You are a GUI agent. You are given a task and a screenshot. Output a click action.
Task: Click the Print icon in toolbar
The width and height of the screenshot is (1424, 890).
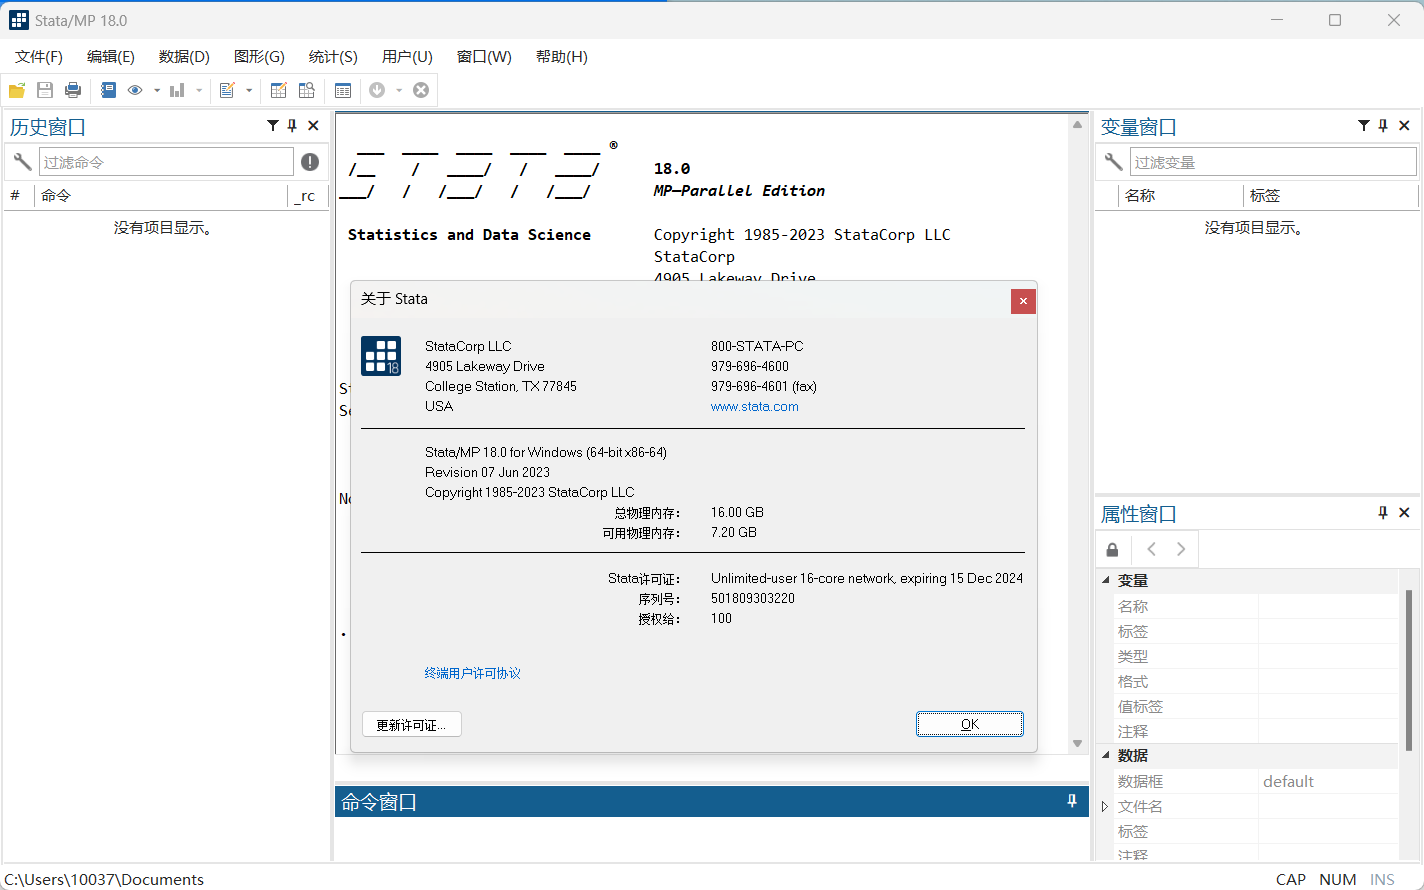pyautogui.click(x=73, y=90)
